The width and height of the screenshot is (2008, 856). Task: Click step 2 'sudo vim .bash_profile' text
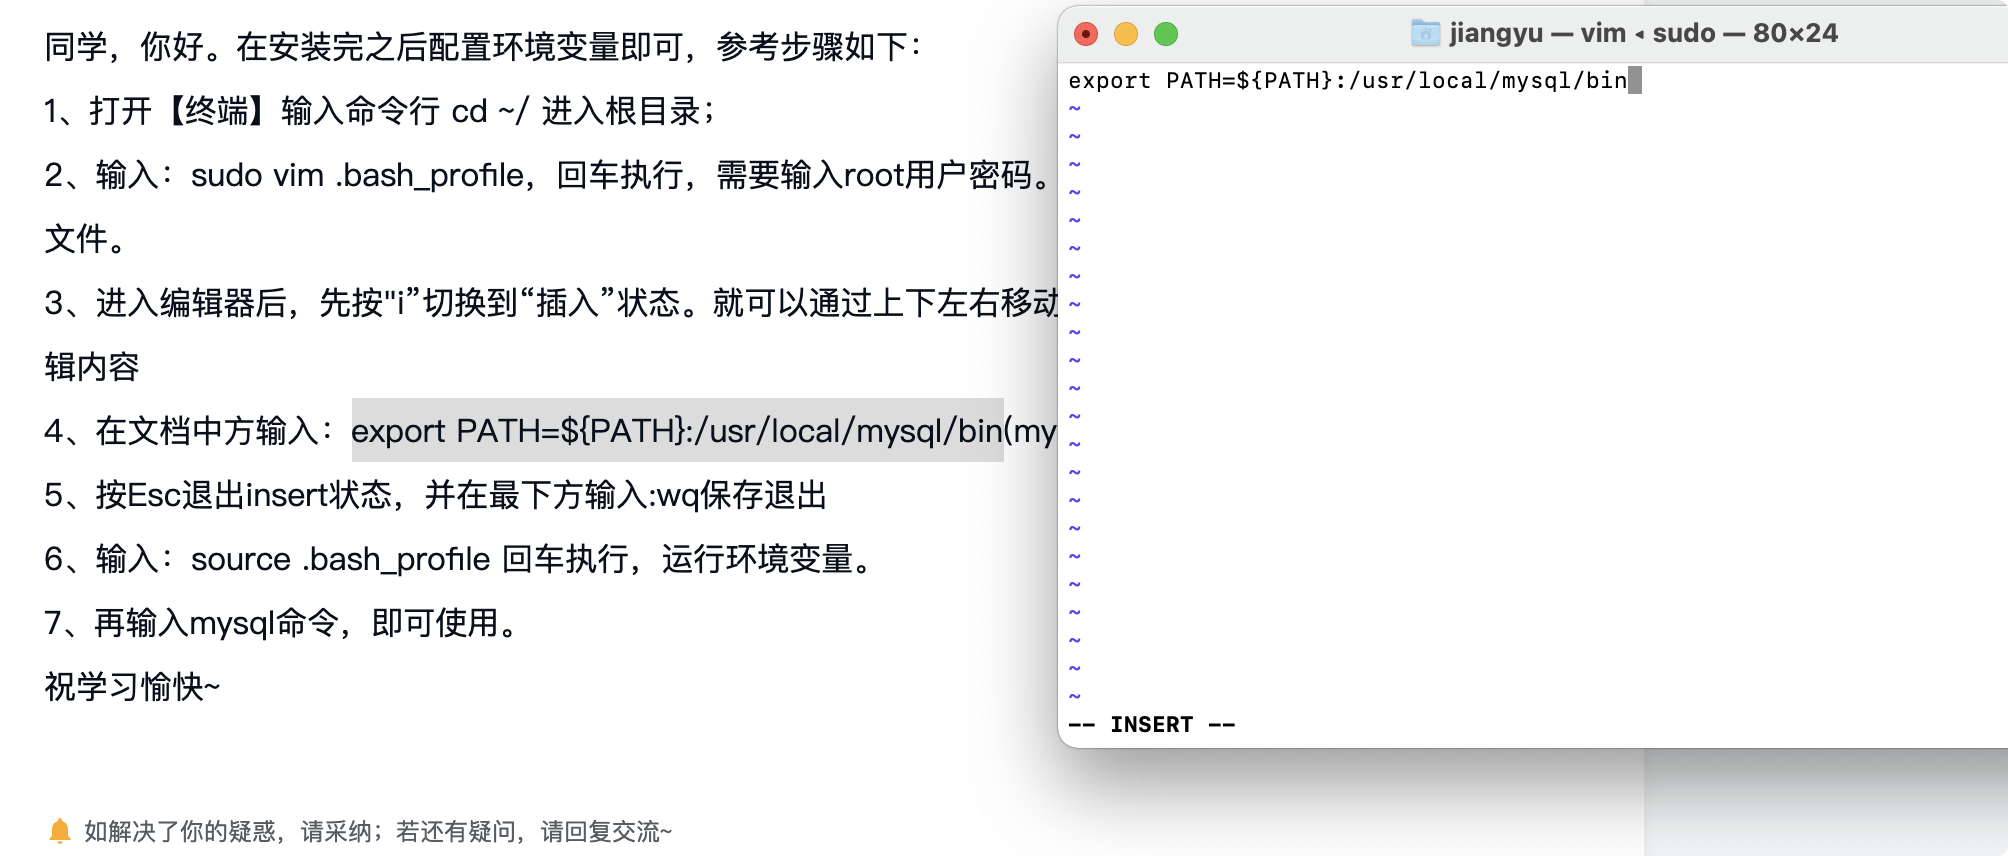(x=357, y=175)
